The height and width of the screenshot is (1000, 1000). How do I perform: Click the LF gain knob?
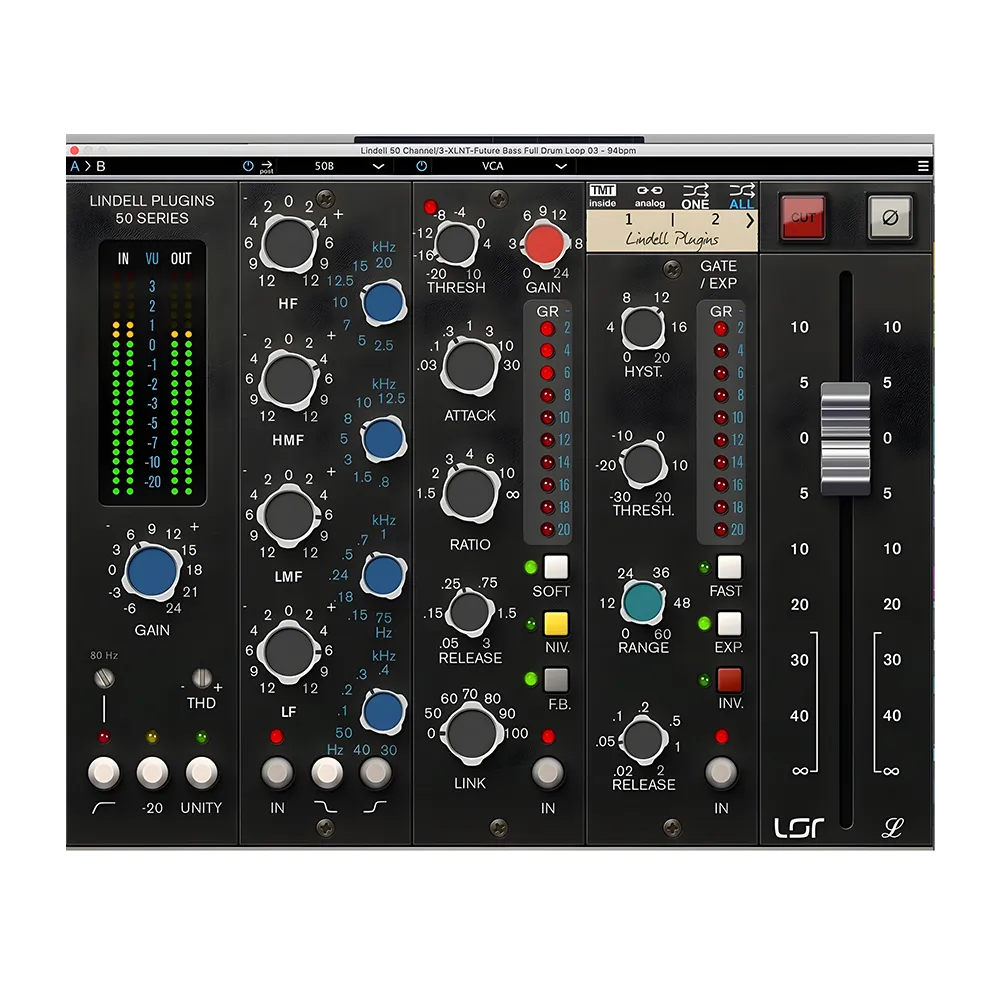(x=289, y=652)
